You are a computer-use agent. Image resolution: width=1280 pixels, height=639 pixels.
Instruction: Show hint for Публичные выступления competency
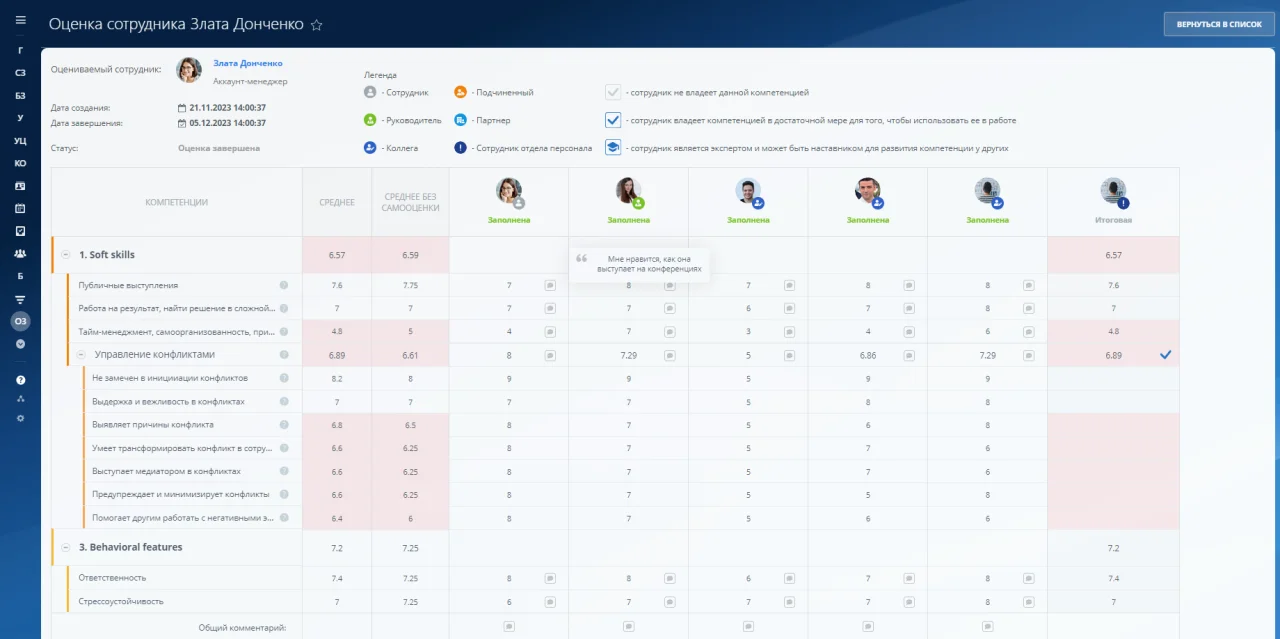click(x=284, y=285)
